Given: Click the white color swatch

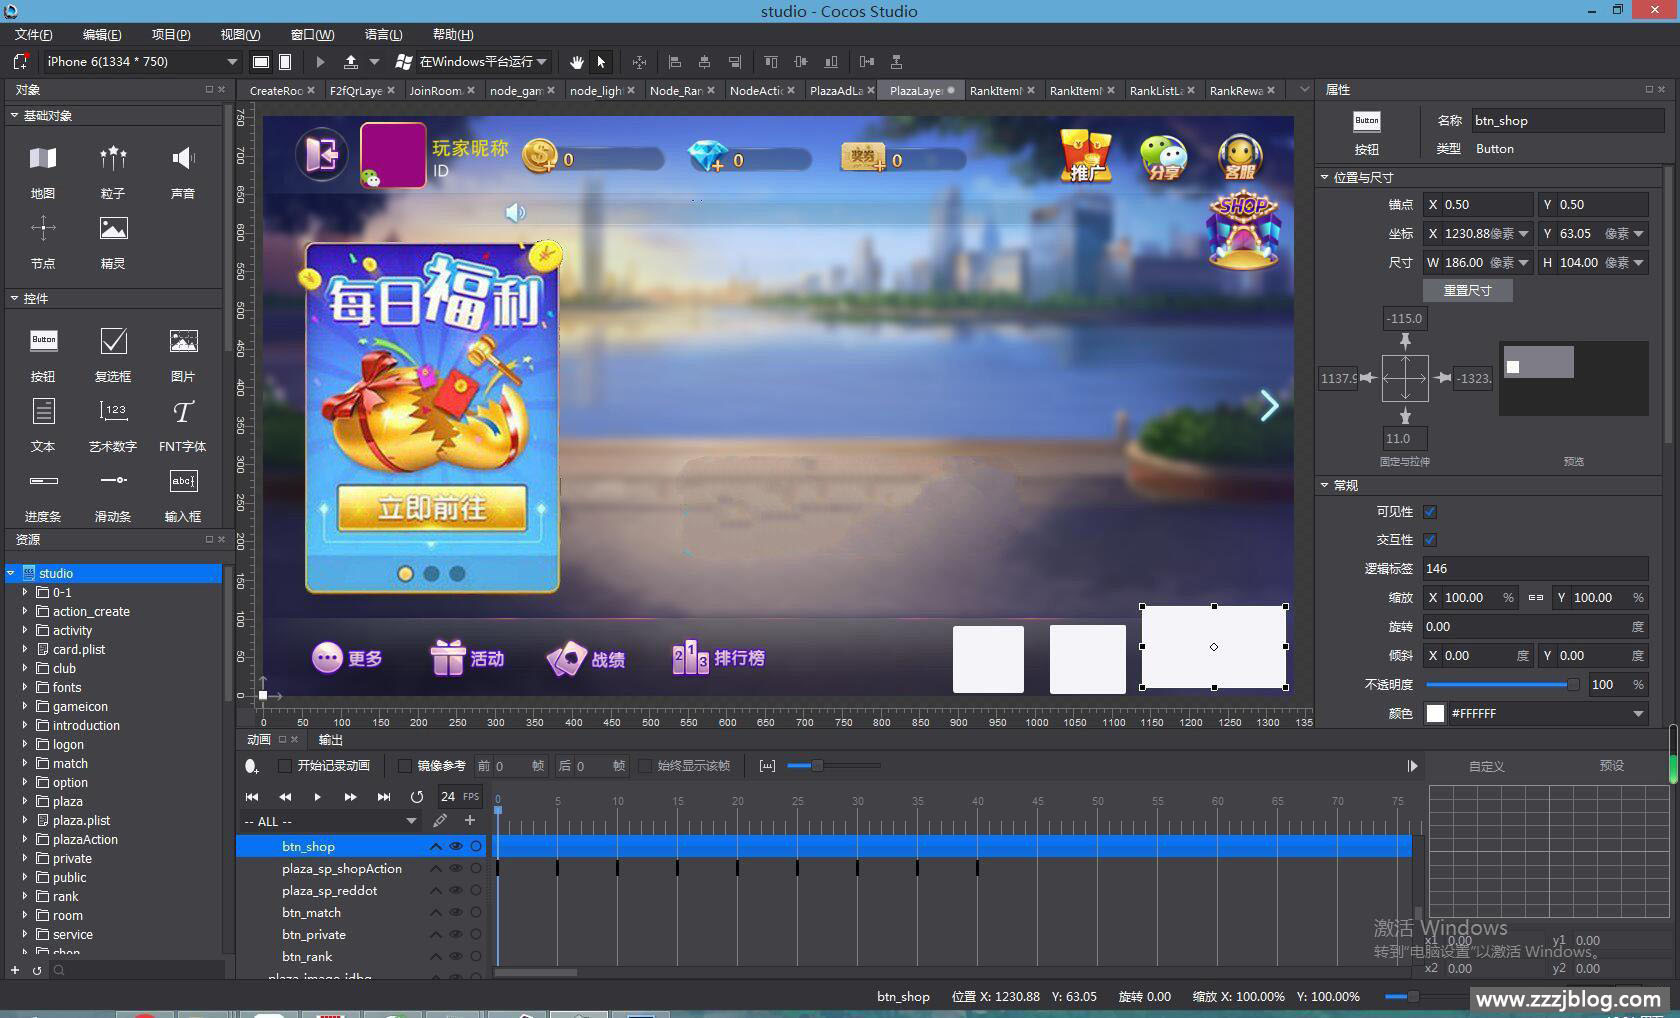Looking at the screenshot, I should [x=1435, y=713].
